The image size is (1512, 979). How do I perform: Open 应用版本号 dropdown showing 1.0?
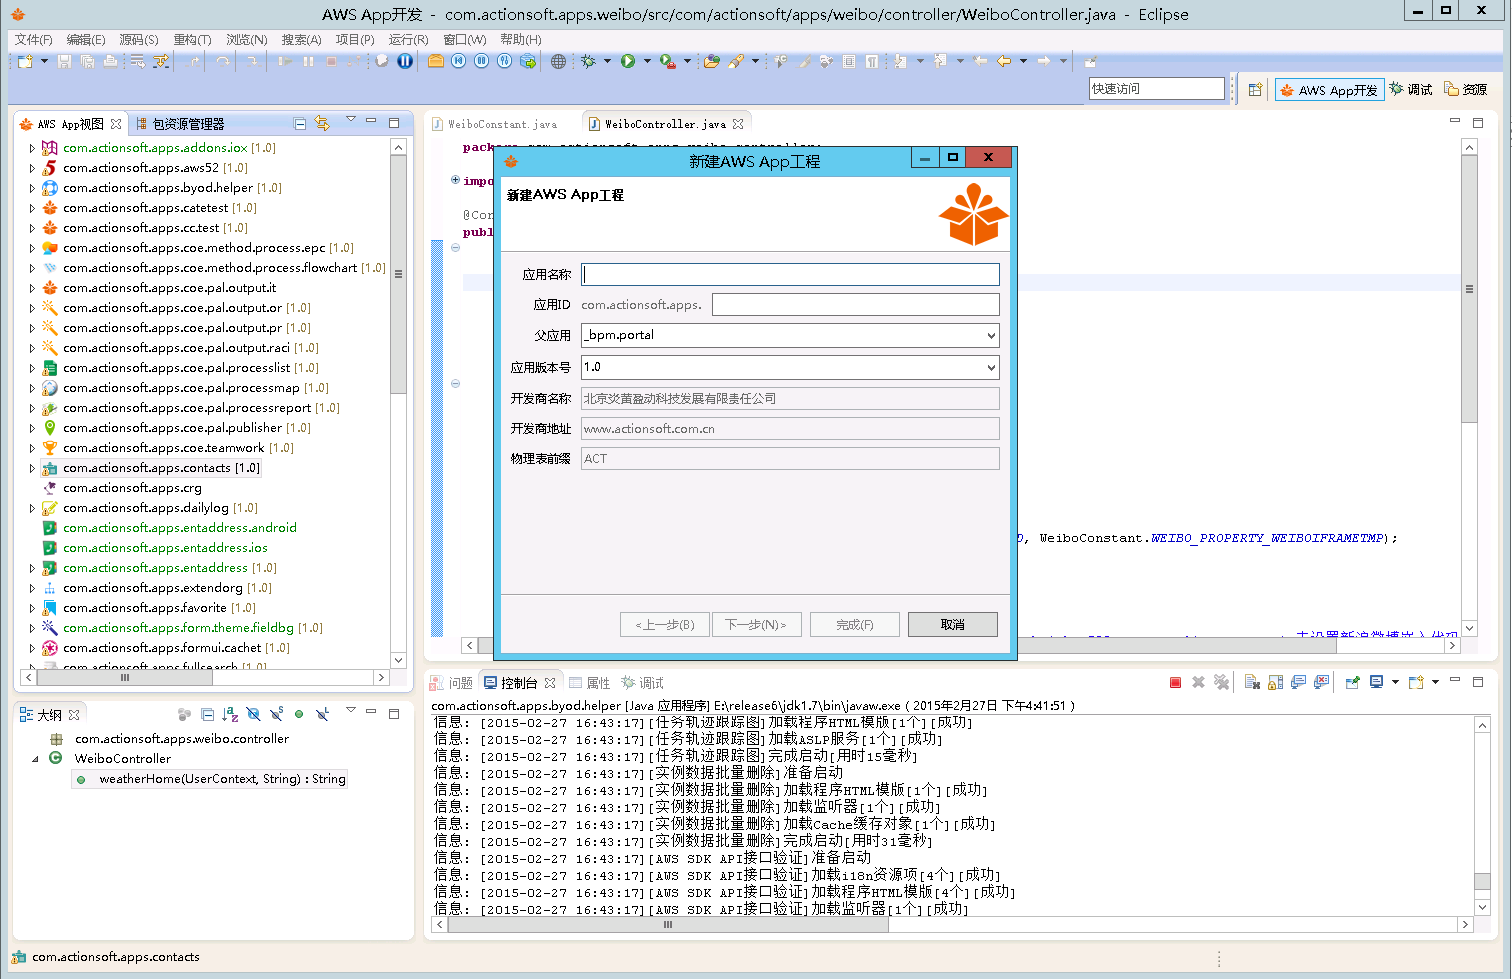(x=990, y=368)
